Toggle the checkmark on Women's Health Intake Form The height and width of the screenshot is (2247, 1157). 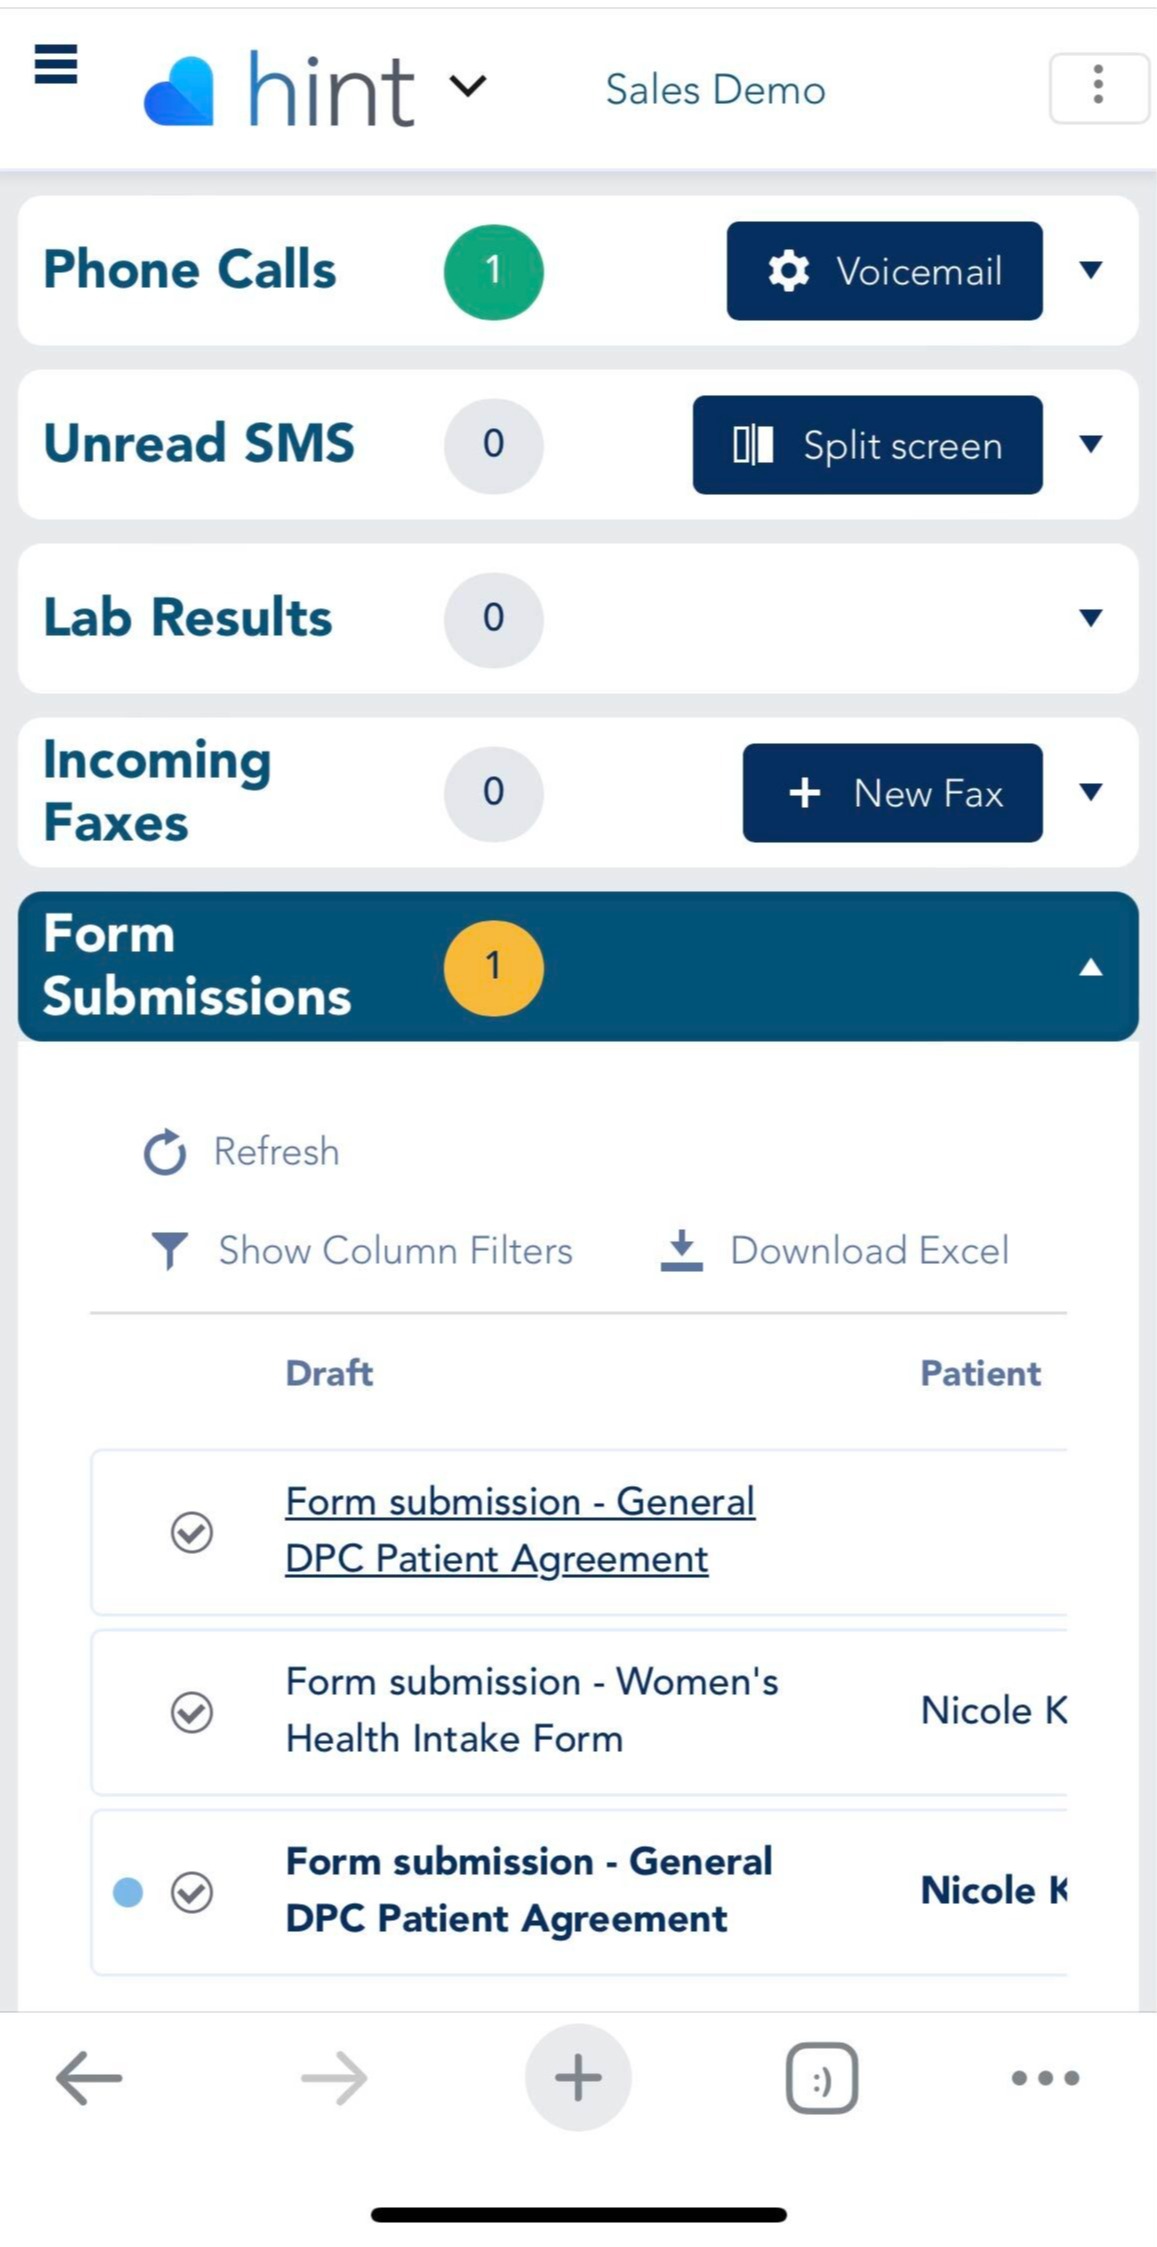pyautogui.click(x=194, y=1712)
